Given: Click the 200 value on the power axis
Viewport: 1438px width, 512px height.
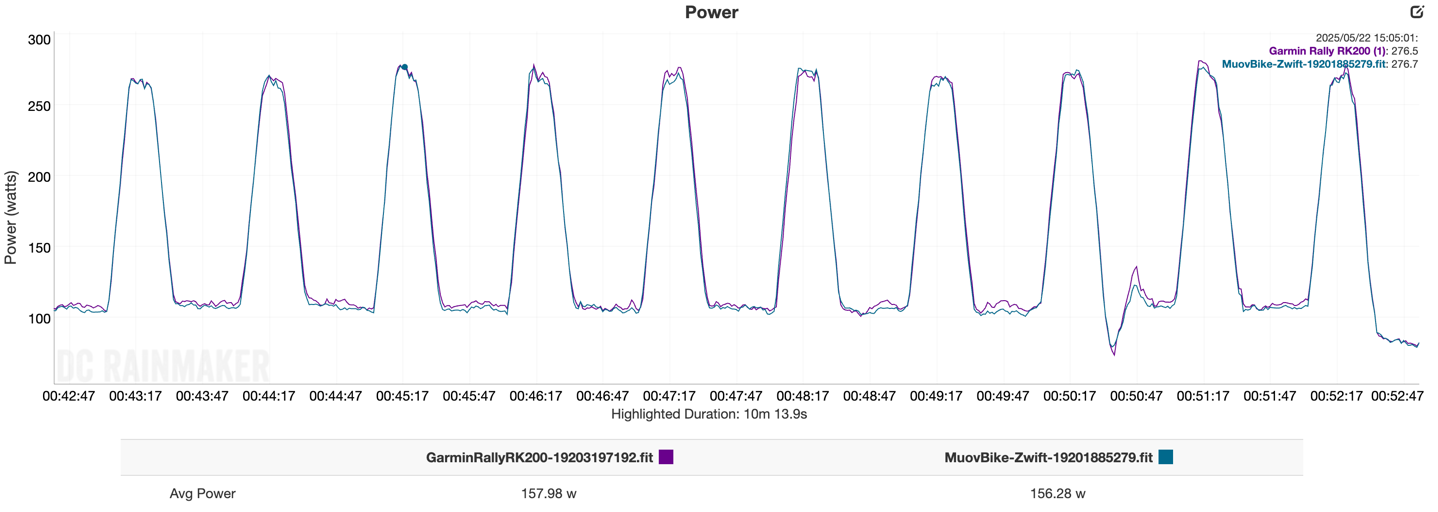Looking at the screenshot, I should tap(39, 177).
